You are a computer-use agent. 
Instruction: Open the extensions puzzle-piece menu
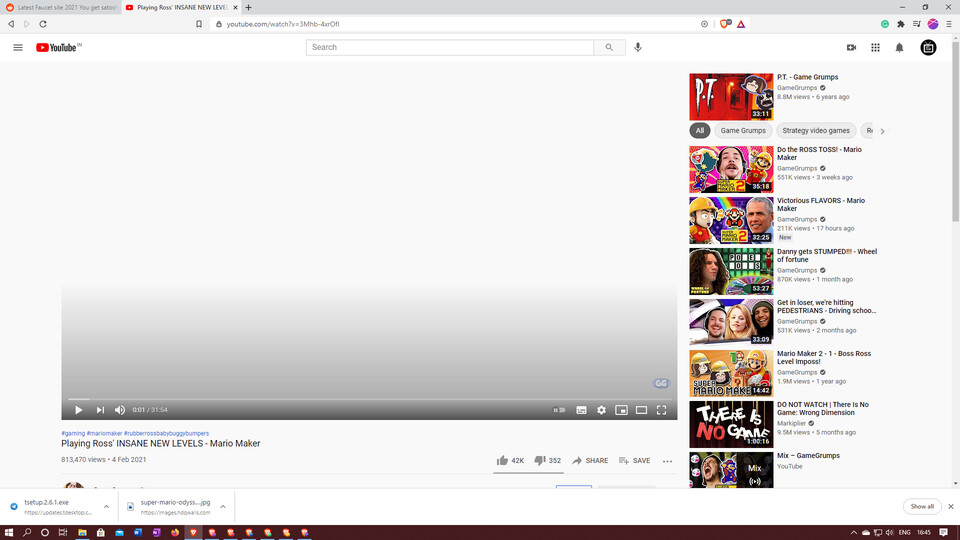coord(901,24)
